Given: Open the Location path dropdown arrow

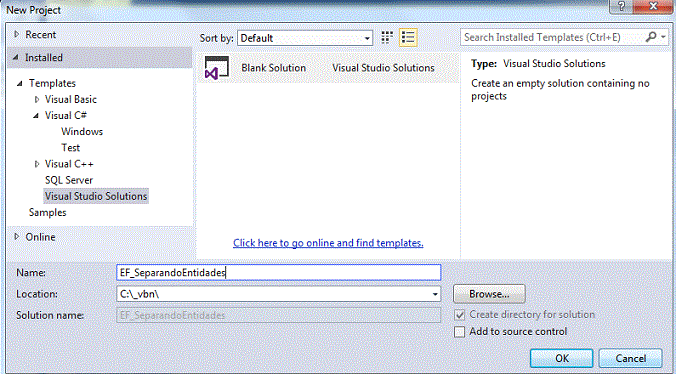Looking at the screenshot, I should (435, 294).
